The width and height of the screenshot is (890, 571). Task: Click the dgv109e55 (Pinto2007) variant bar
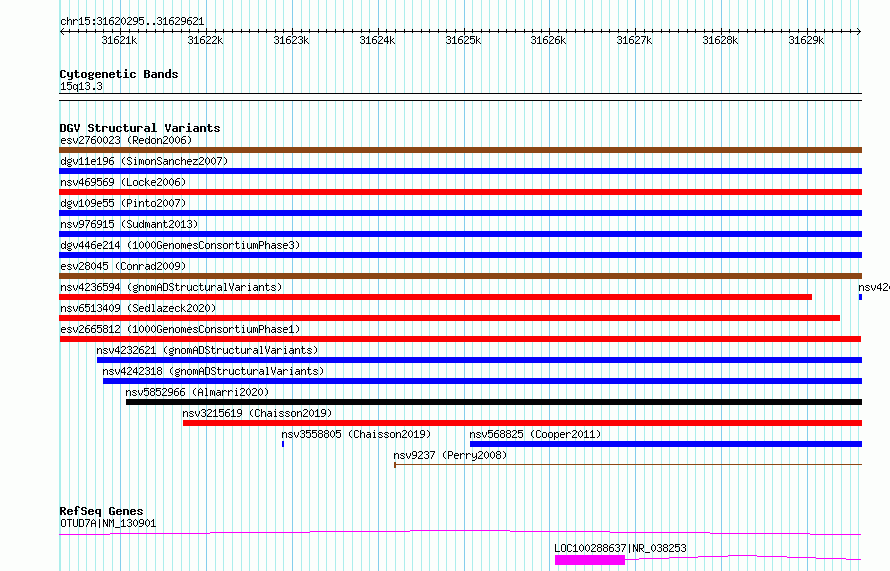tap(460, 213)
